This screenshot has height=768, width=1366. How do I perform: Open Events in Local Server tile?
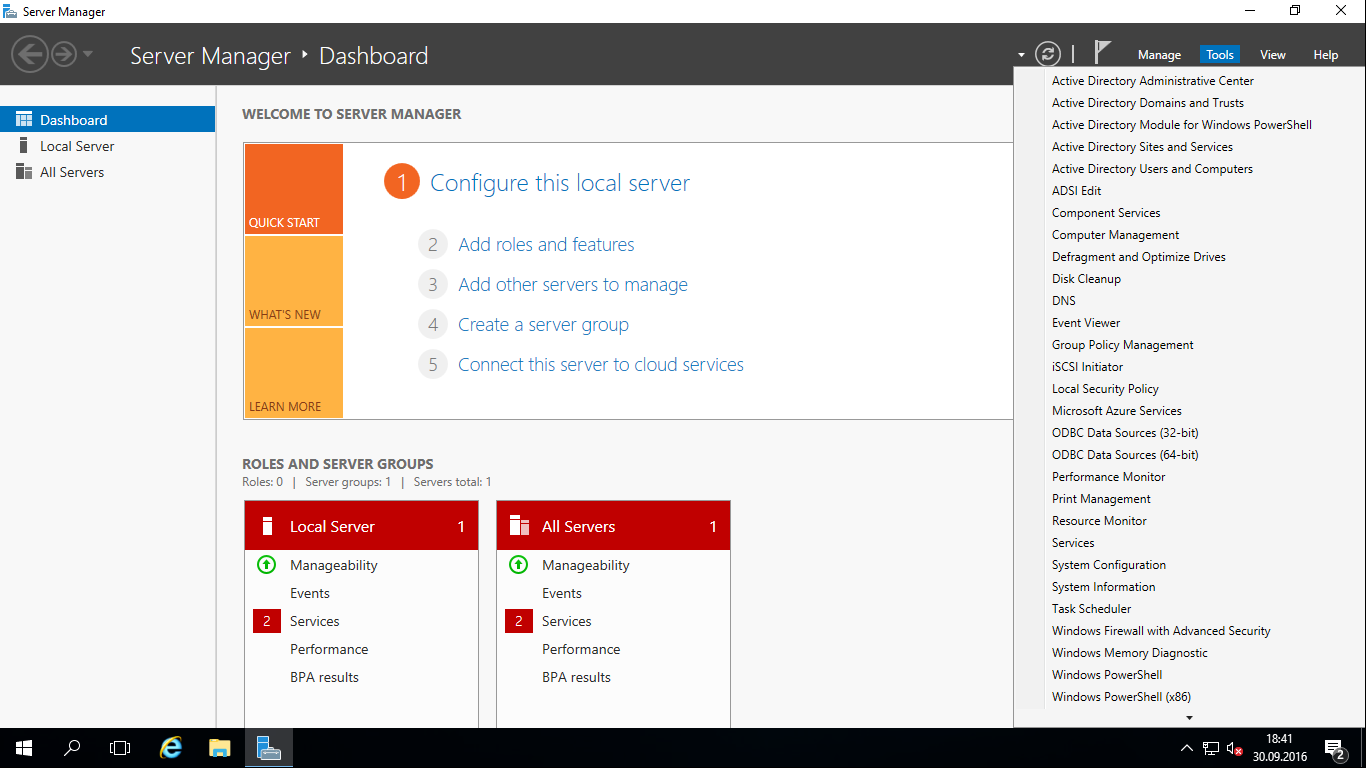[x=310, y=593]
